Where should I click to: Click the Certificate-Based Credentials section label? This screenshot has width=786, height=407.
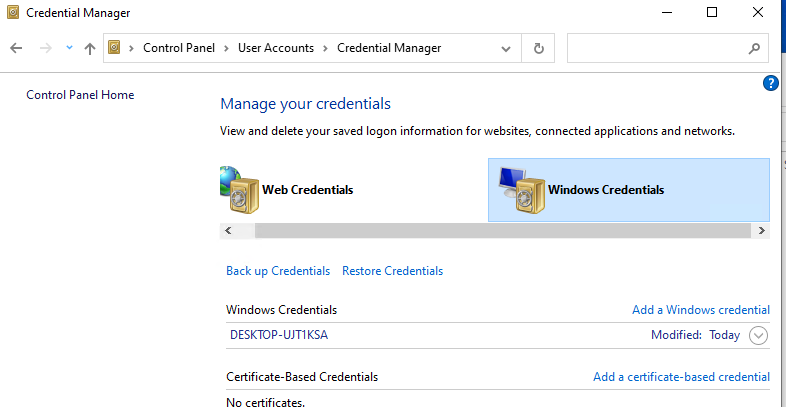(302, 376)
